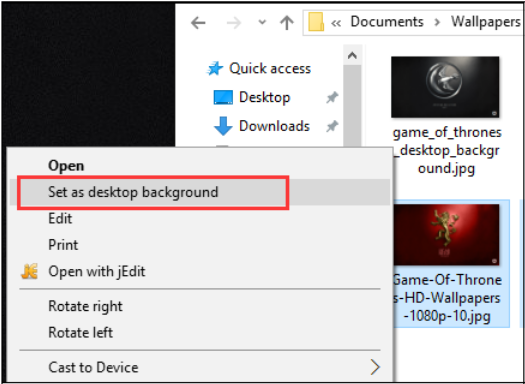The image size is (525, 384).
Task: Click the game_of_thrones_desktop_background.jpg file name
Action: (446, 150)
